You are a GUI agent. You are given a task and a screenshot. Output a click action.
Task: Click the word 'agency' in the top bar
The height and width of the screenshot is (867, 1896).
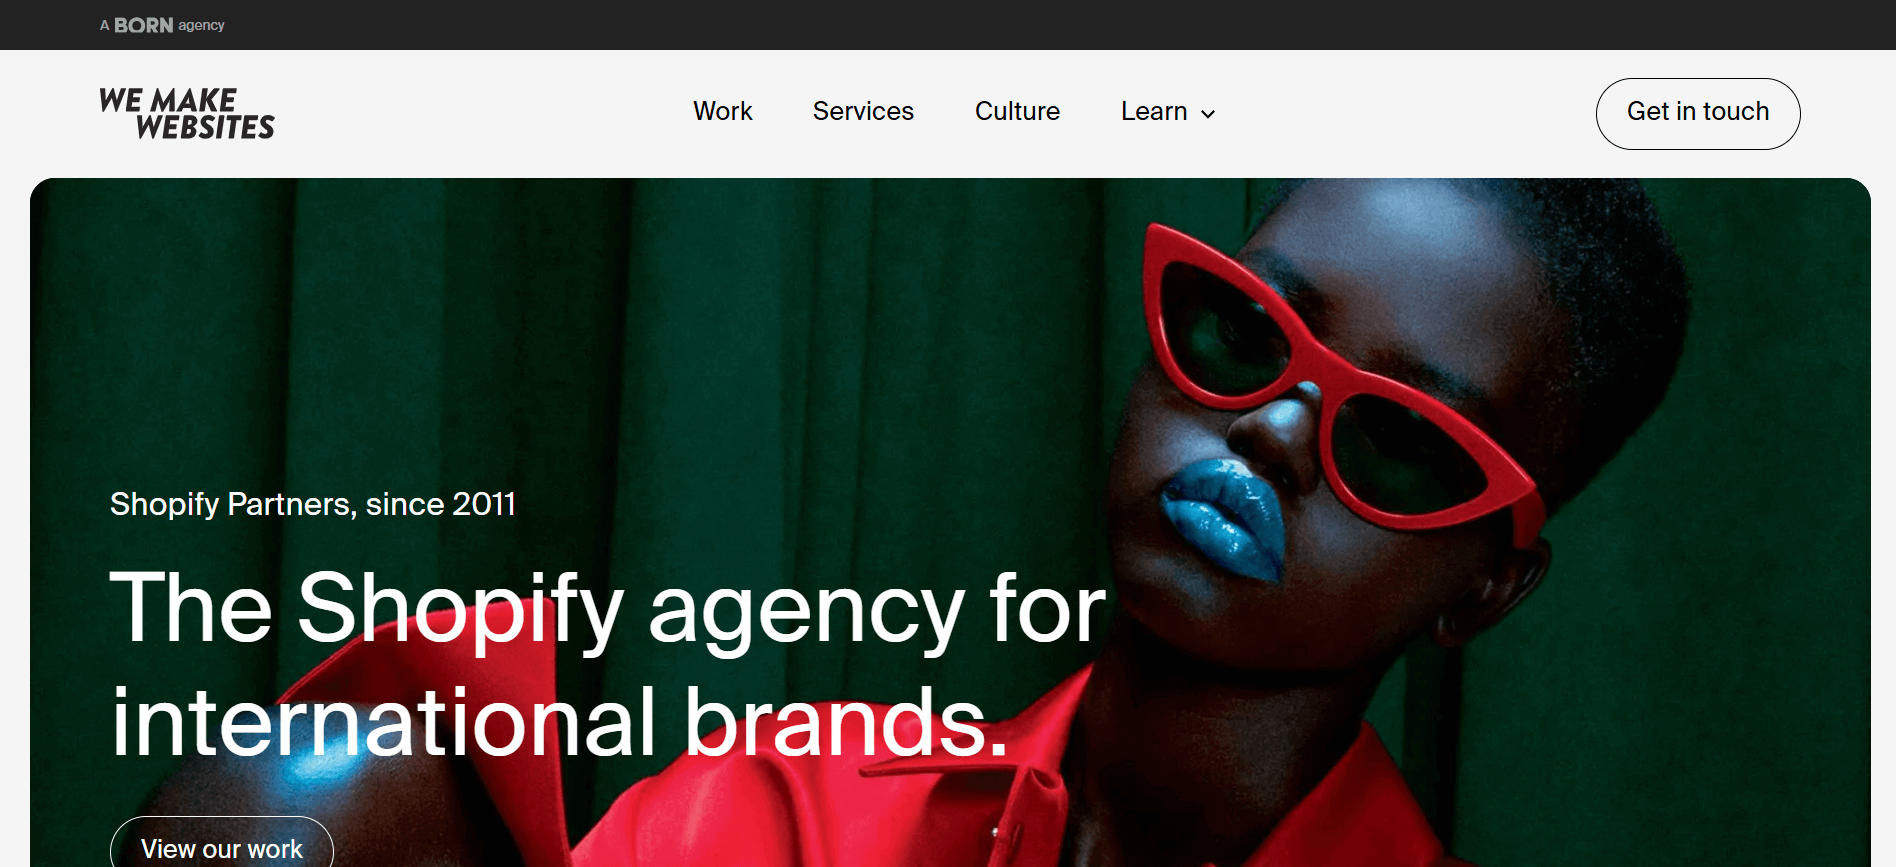[201, 25]
